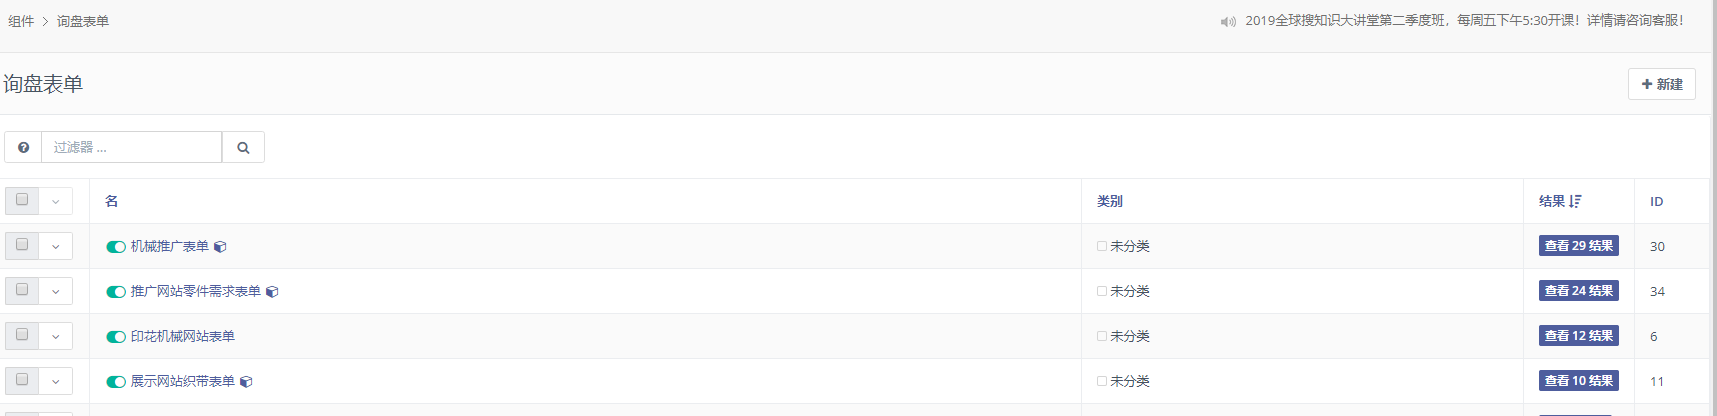Open the header bulk actions dropdown arrow

point(56,201)
